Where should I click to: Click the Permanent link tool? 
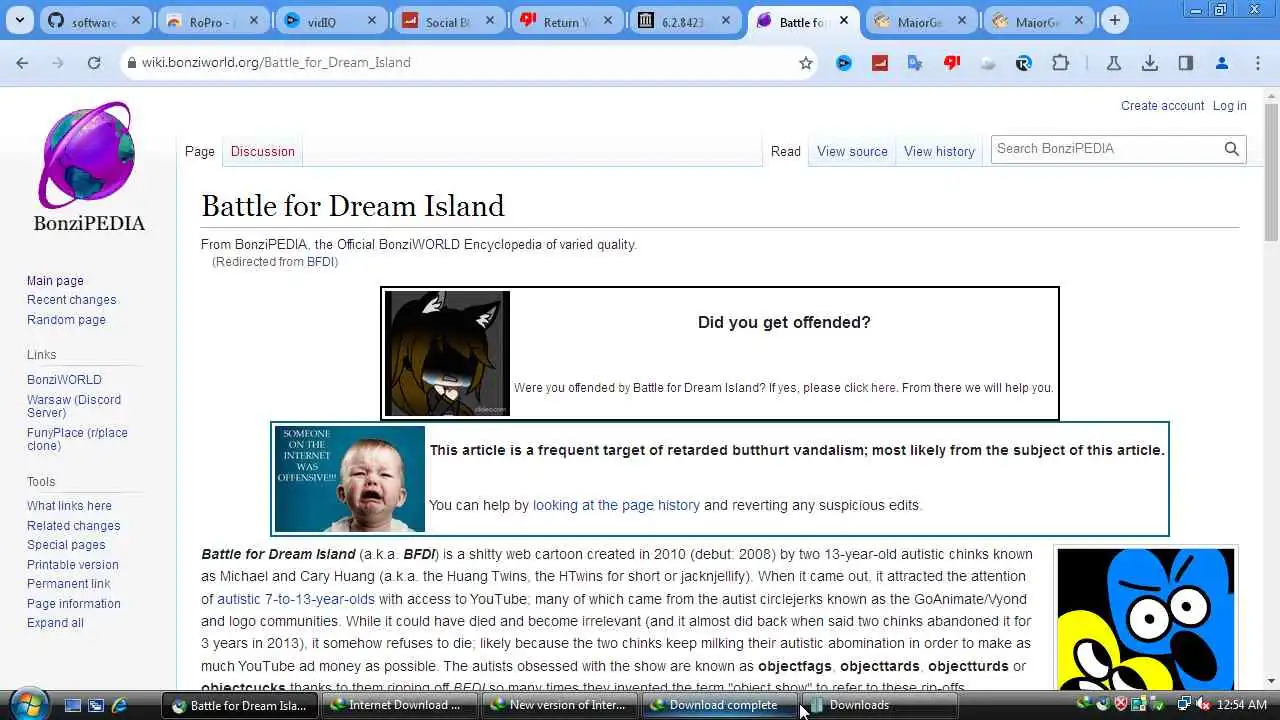[x=68, y=584]
